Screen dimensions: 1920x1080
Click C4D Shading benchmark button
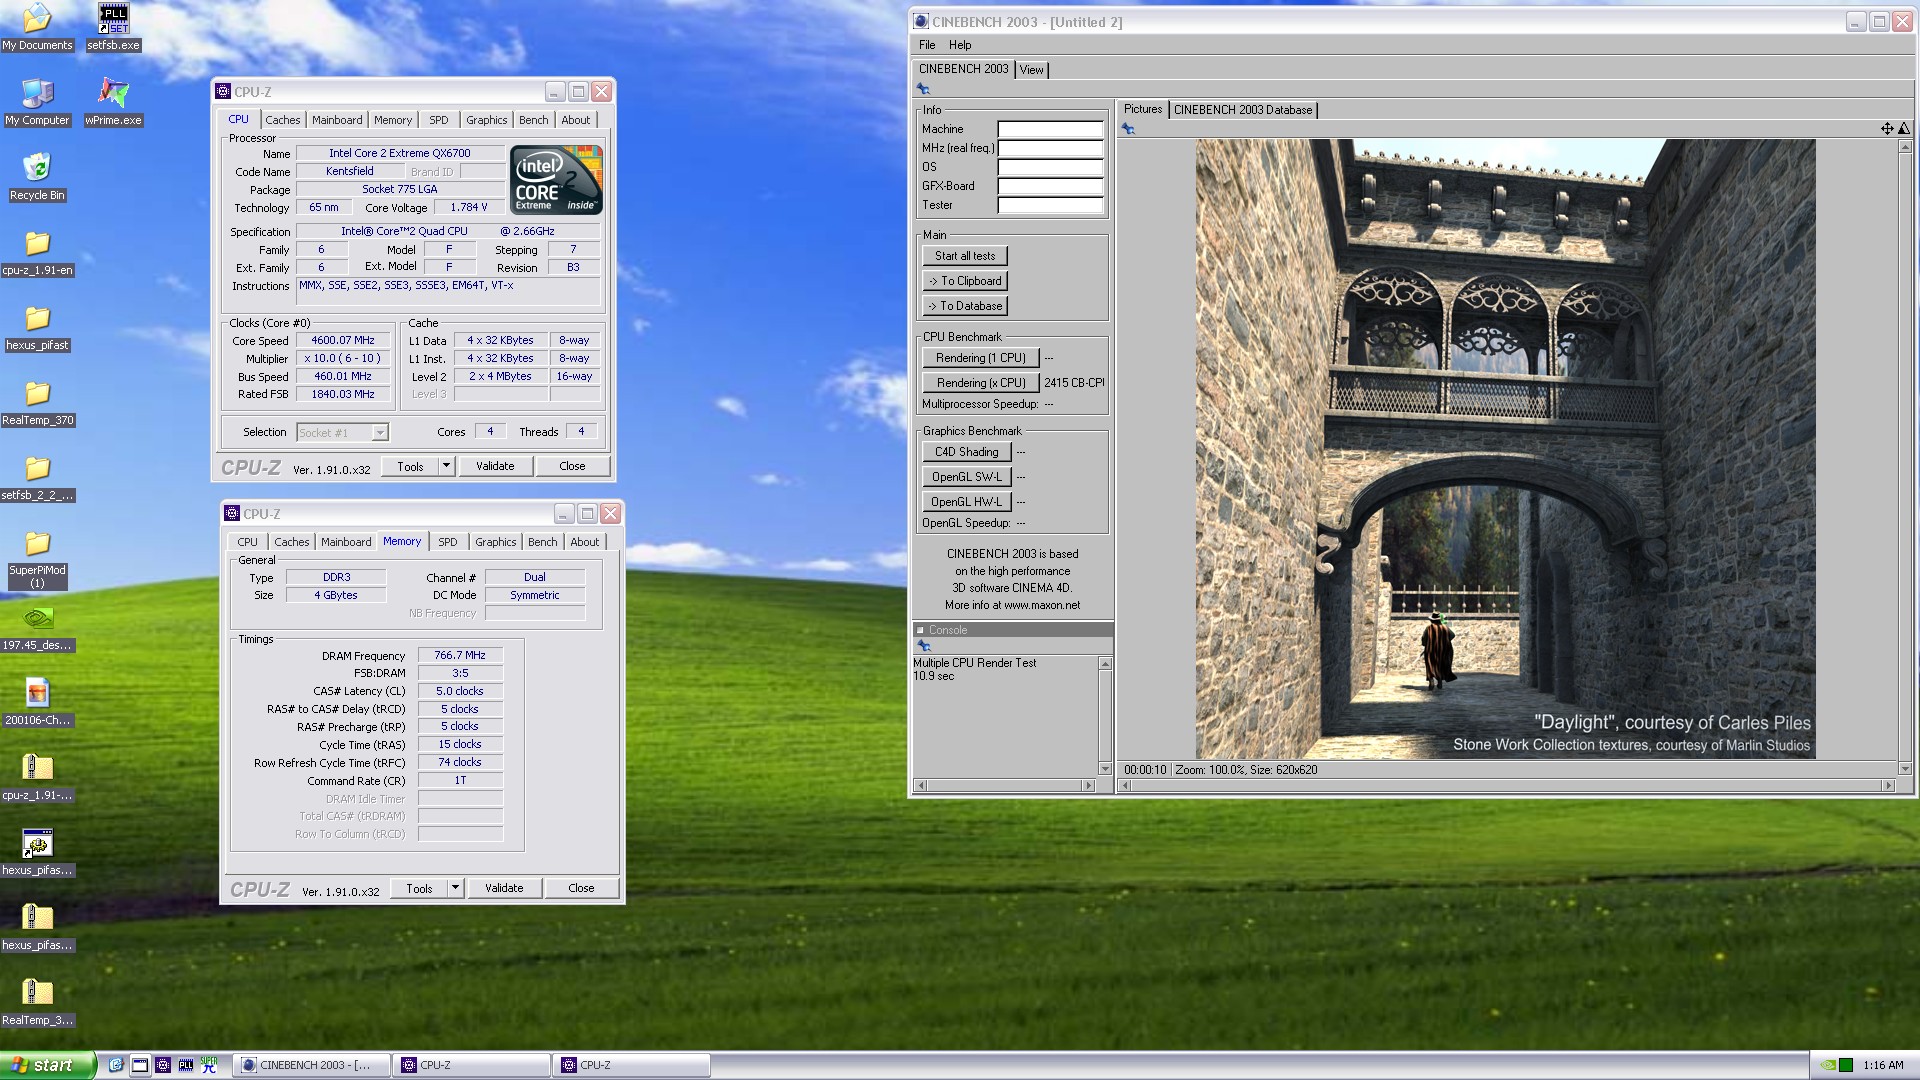966,452
